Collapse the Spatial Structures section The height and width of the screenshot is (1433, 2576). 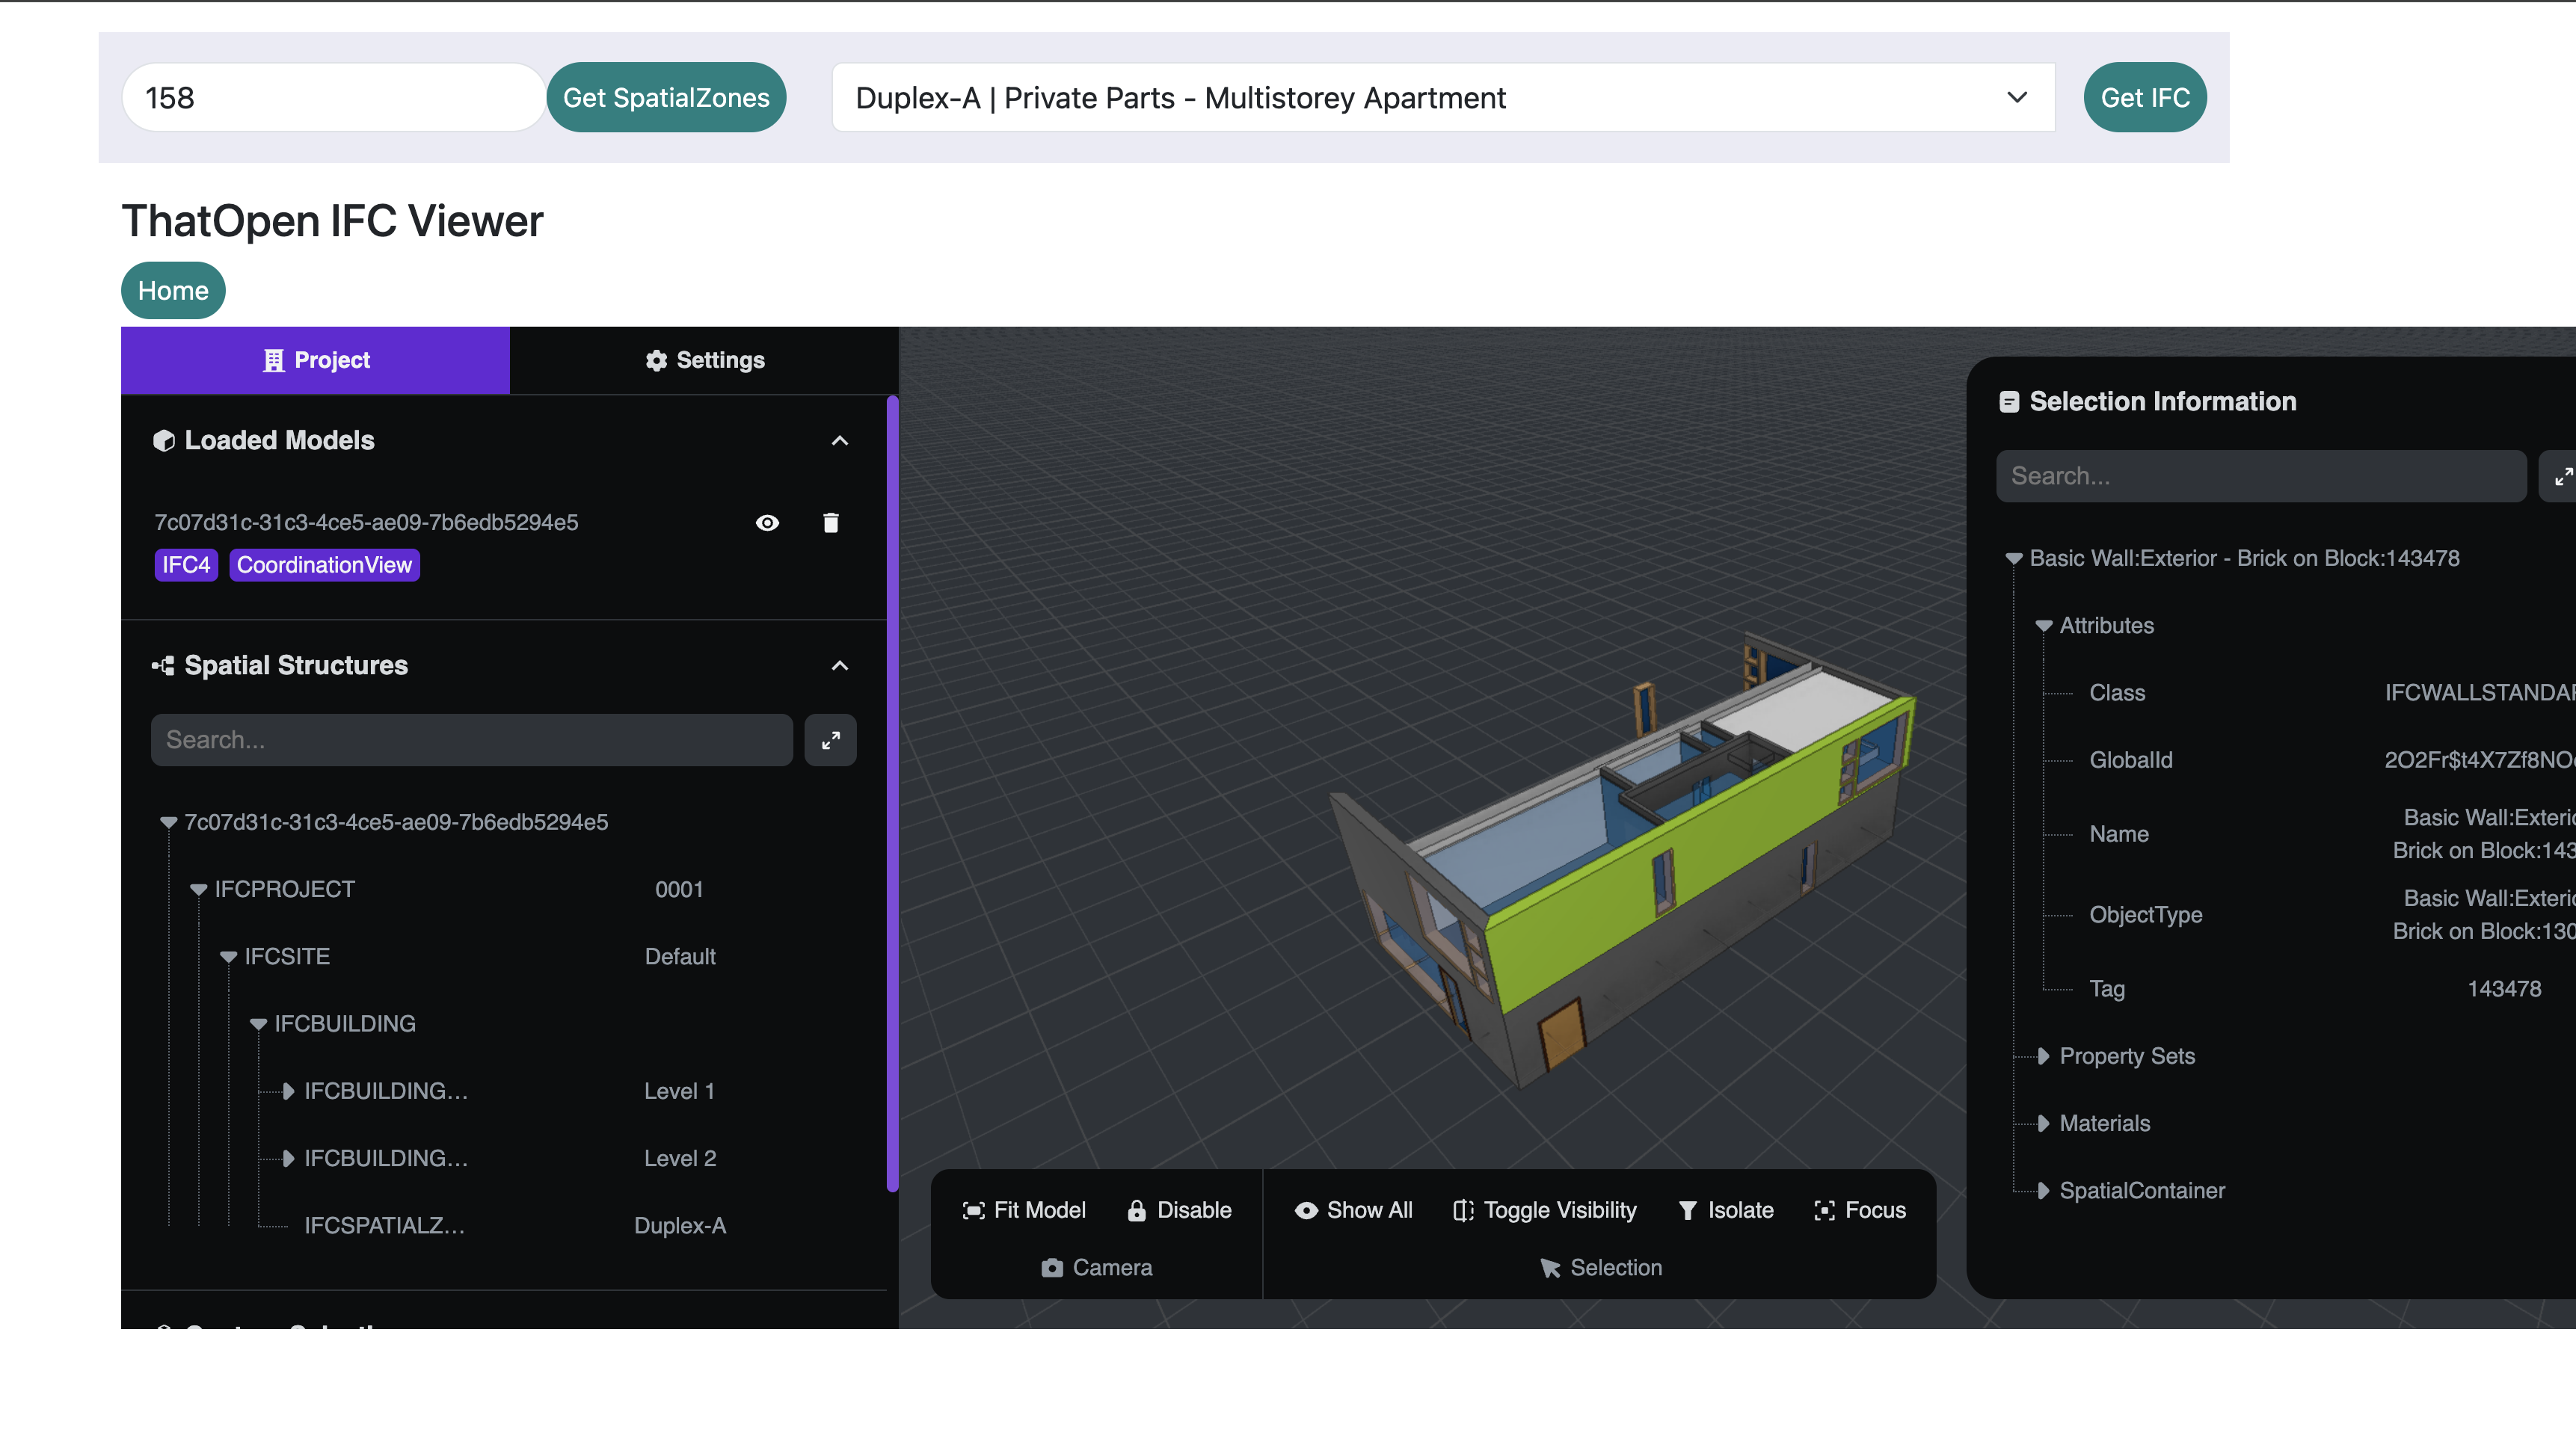(840, 666)
